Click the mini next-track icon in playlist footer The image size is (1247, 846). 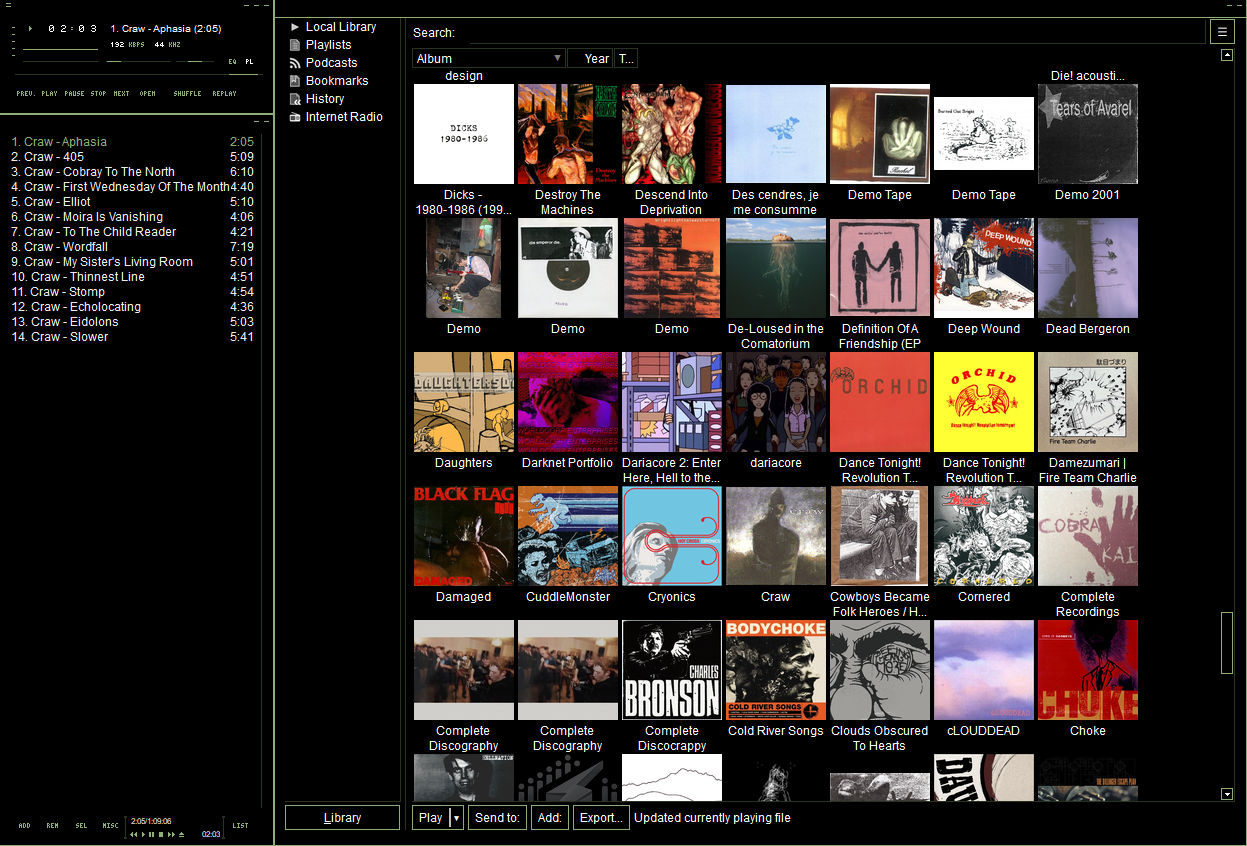pyautogui.click(x=171, y=834)
